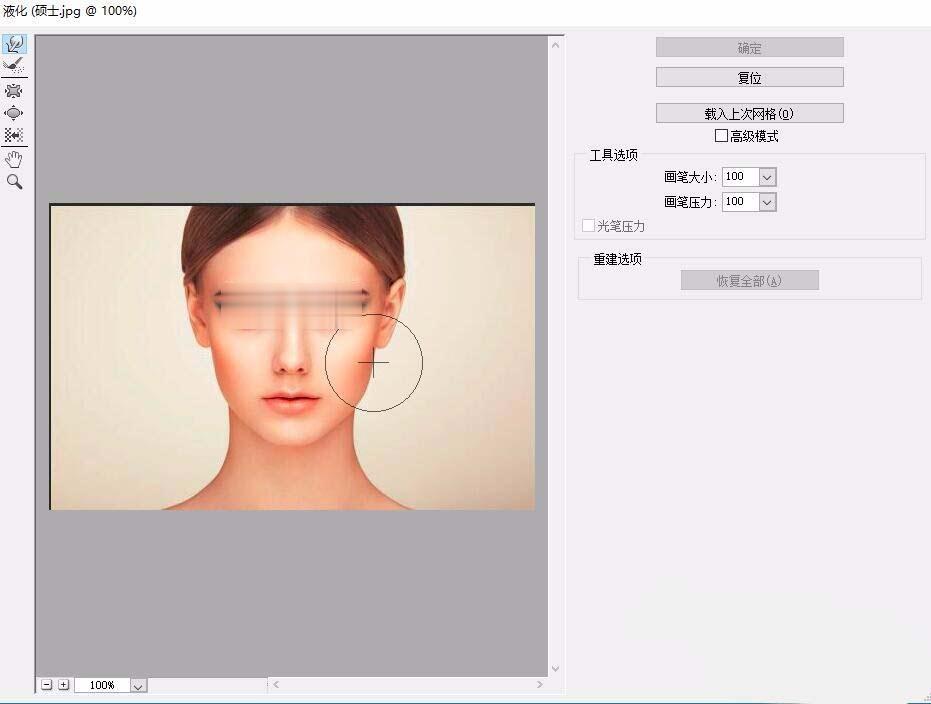Screen dimensions: 931x704
Task: Select the Forward Warp tool
Action: (x=14, y=45)
